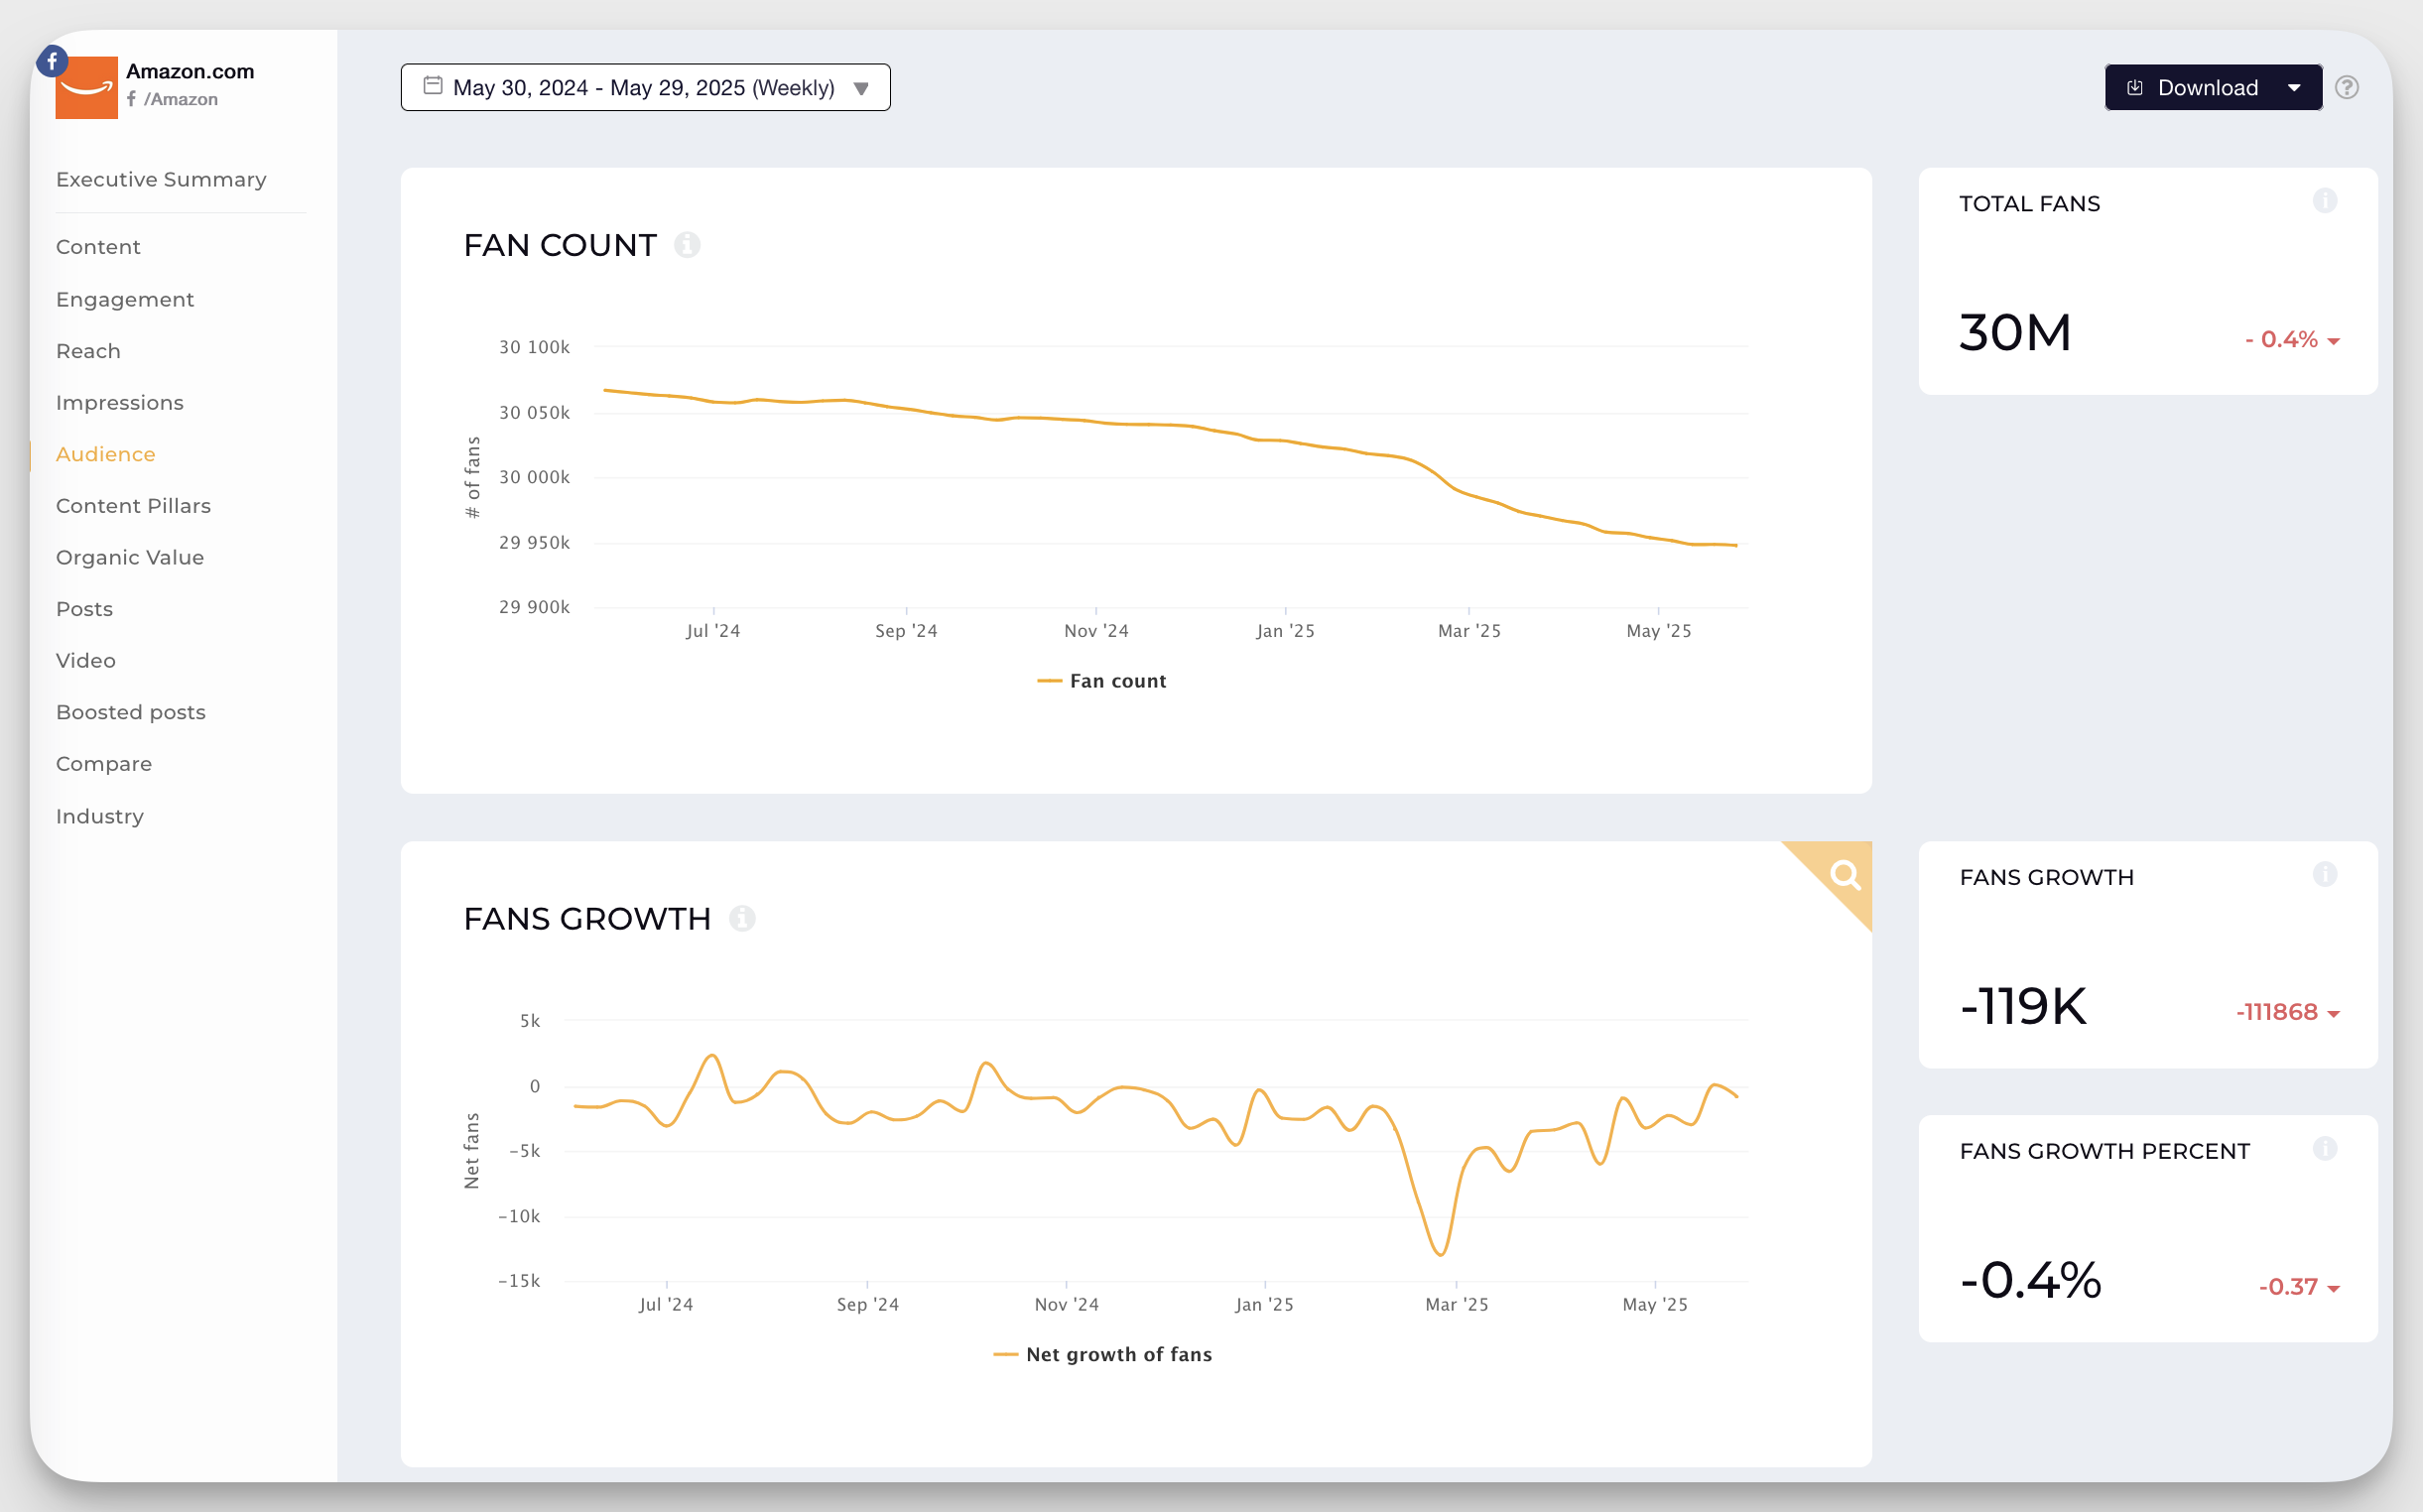This screenshot has width=2423, height=1512.
Task: Click the info icon beside Fan Count title
Action: tap(688, 245)
